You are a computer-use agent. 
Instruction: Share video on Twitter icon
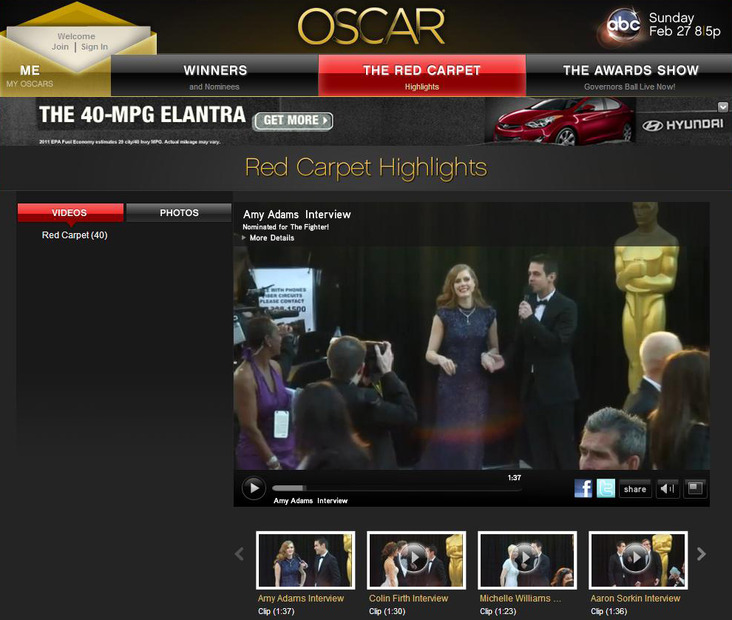[x=605, y=488]
